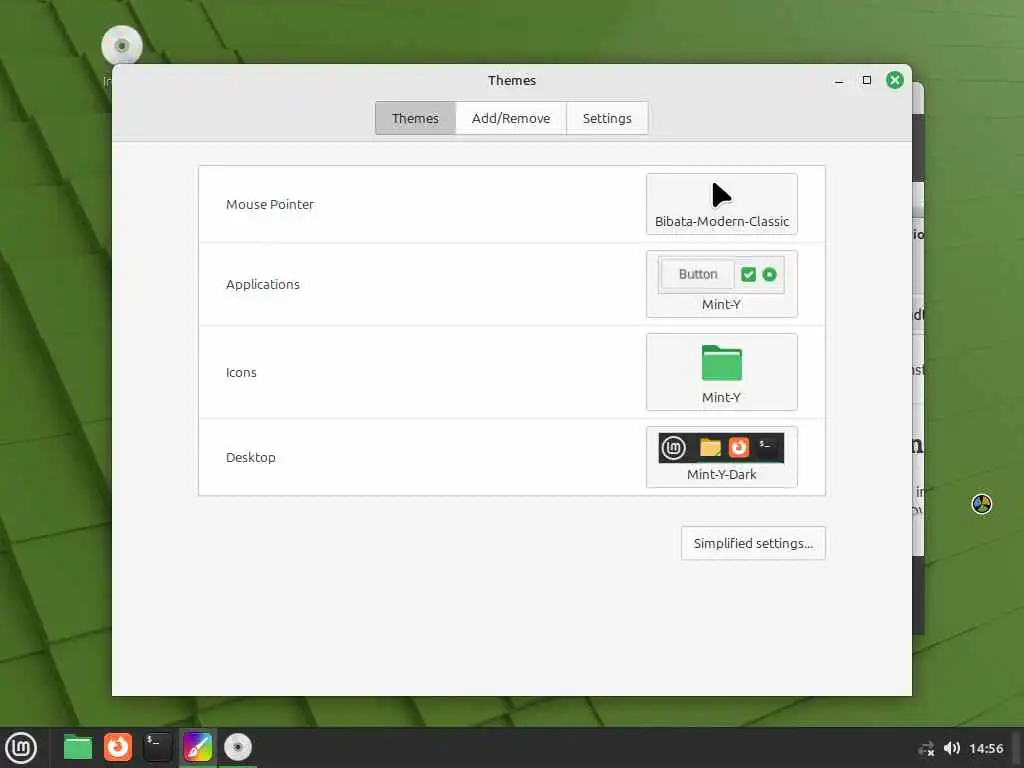The height and width of the screenshot is (768, 1024).
Task: Click the Mouse Pointer label
Action: click(x=270, y=204)
